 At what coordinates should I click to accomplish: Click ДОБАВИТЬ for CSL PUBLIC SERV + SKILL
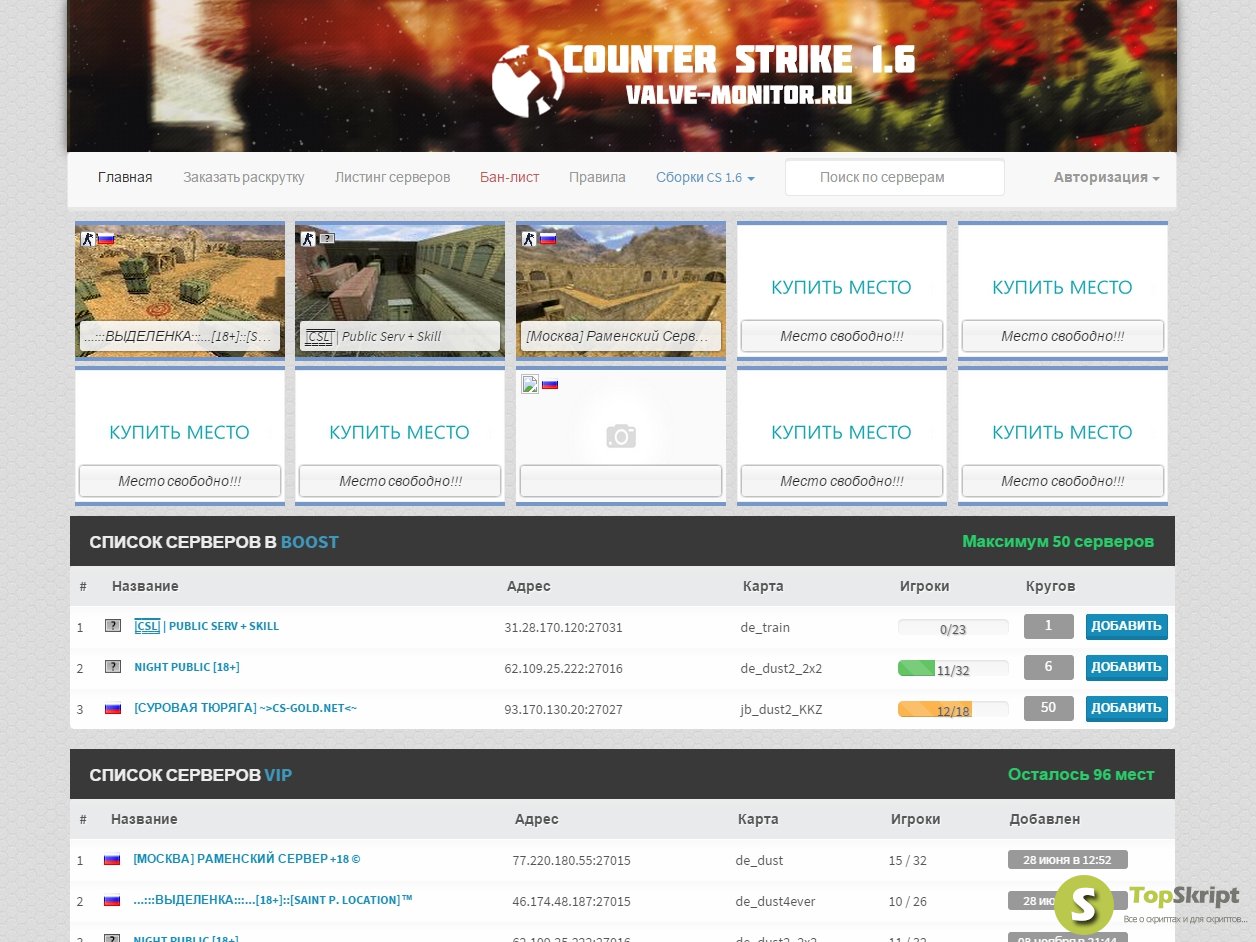[x=1126, y=627]
